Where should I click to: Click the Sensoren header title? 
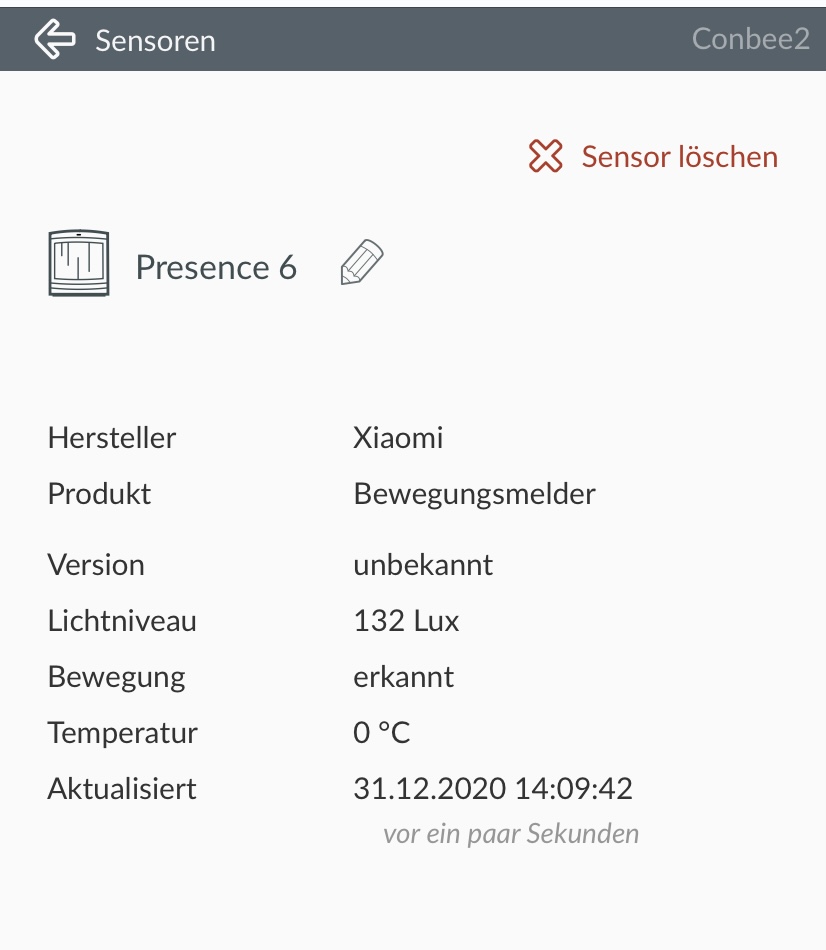[x=155, y=41]
